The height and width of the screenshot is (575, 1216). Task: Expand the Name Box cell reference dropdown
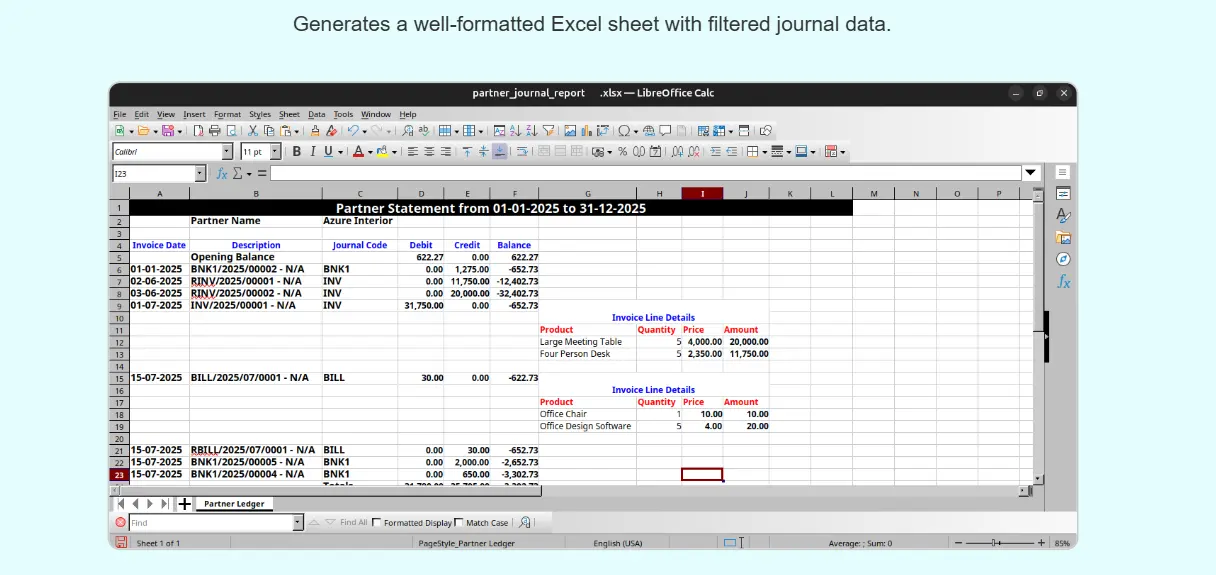200,174
